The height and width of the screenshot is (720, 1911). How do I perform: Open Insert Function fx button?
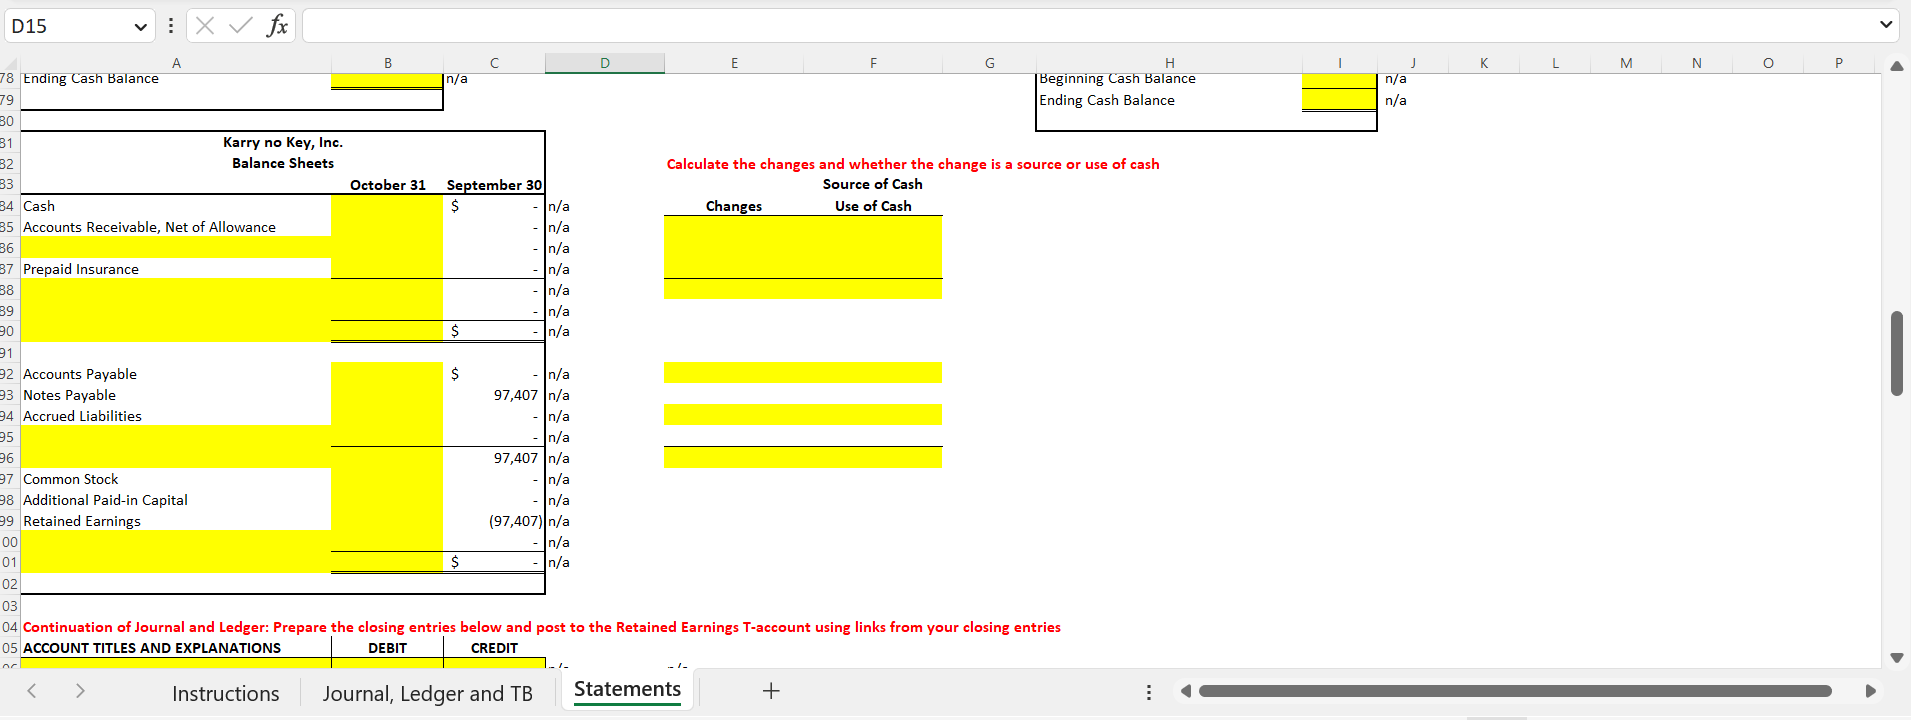coord(277,26)
